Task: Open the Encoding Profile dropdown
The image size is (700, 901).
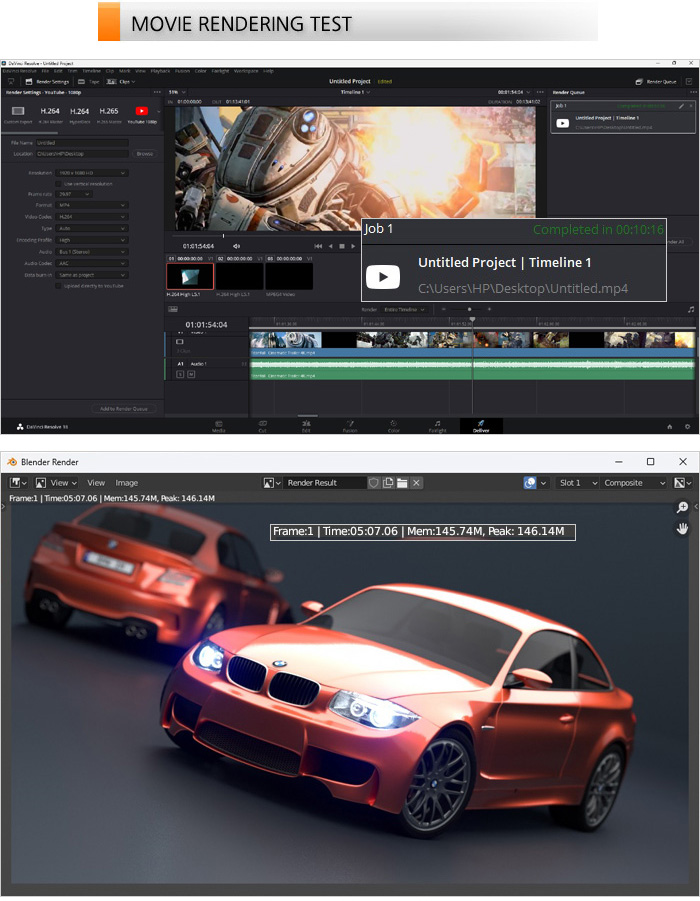Action: tap(92, 240)
